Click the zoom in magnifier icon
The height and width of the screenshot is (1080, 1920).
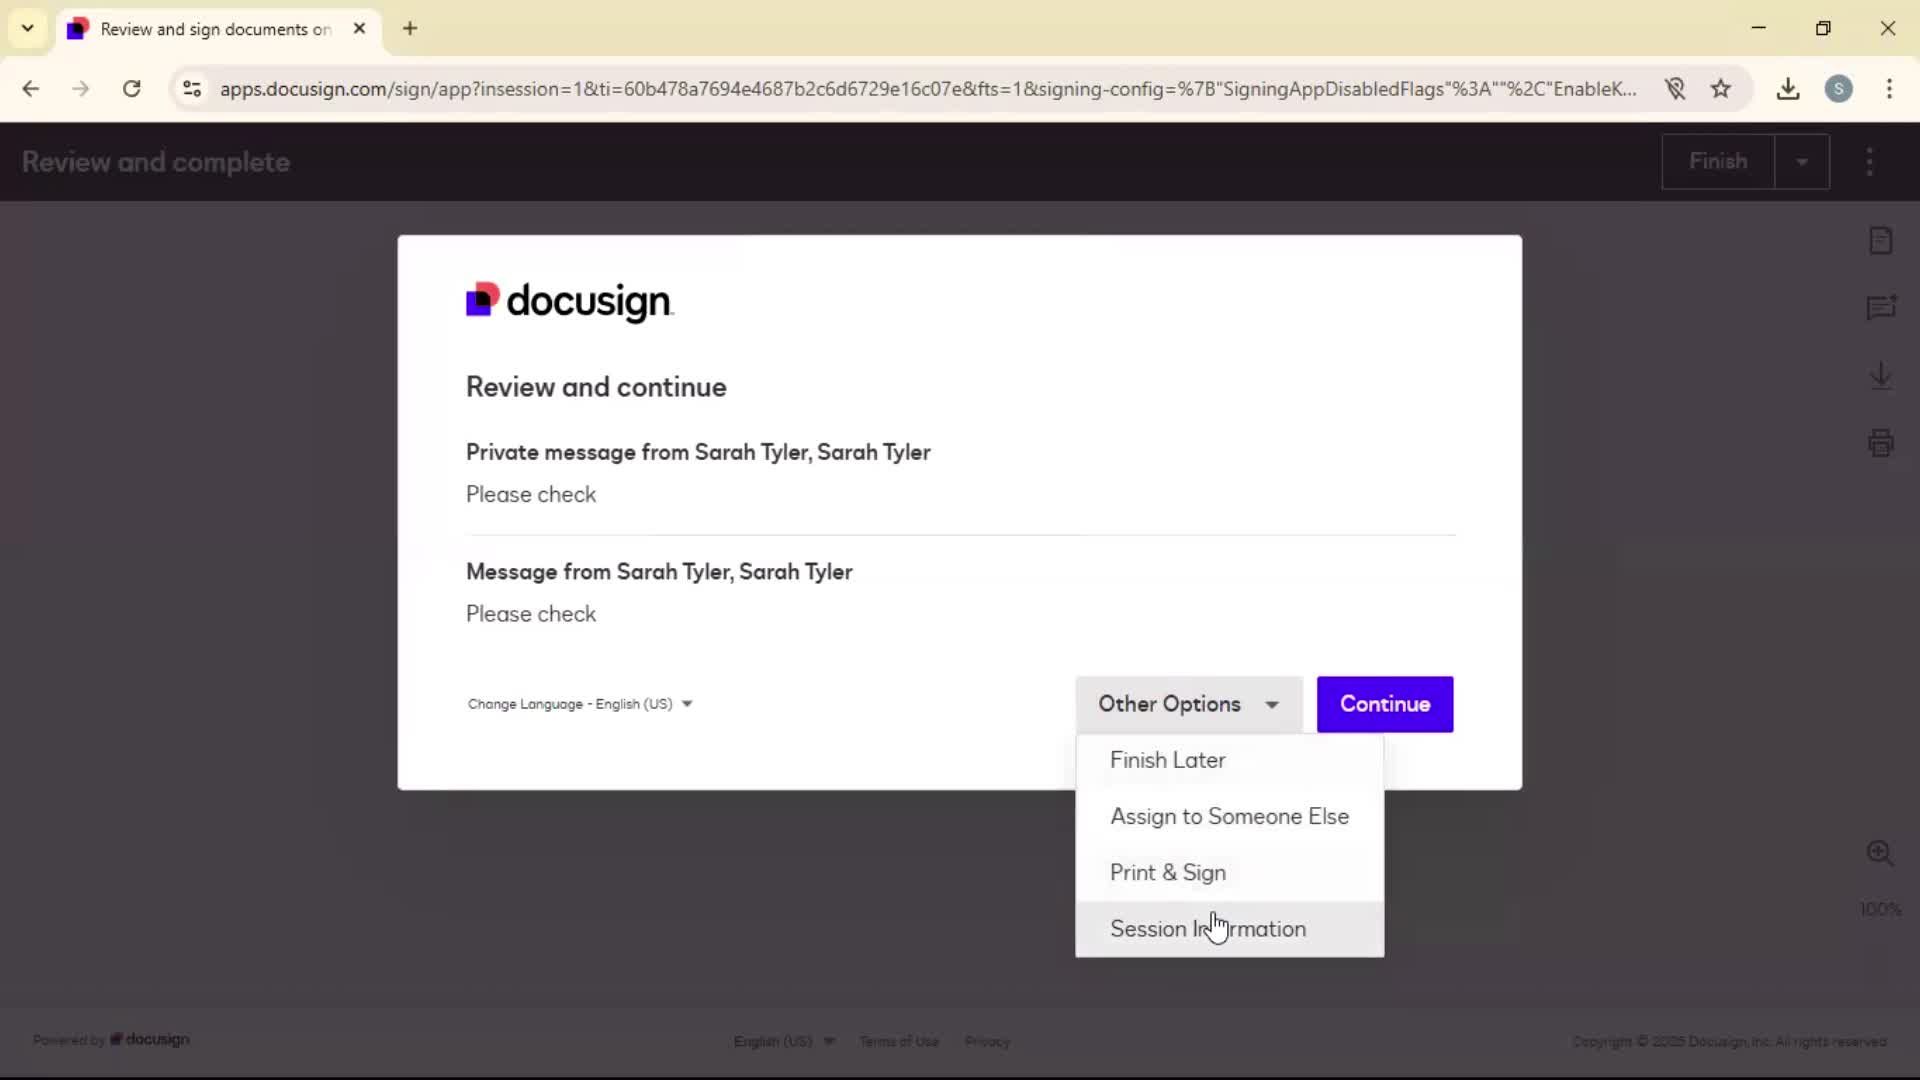coord(1880,853)
